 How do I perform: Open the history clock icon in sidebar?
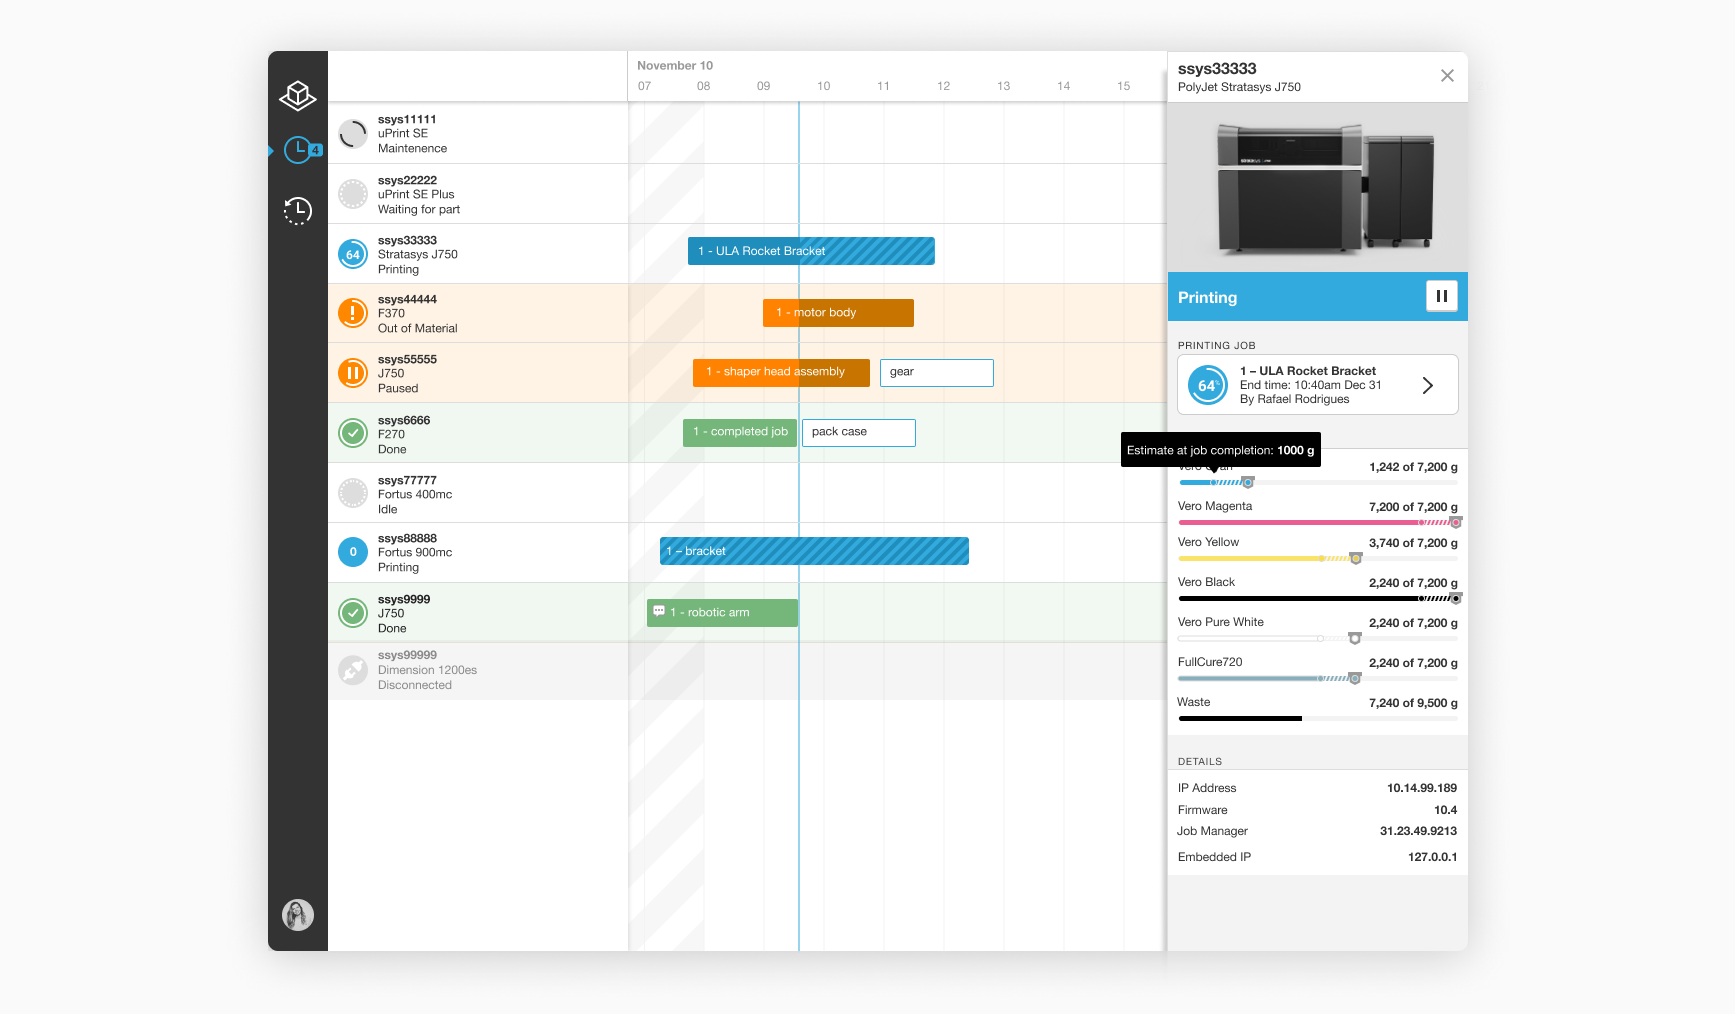click(x=298, y=210)
